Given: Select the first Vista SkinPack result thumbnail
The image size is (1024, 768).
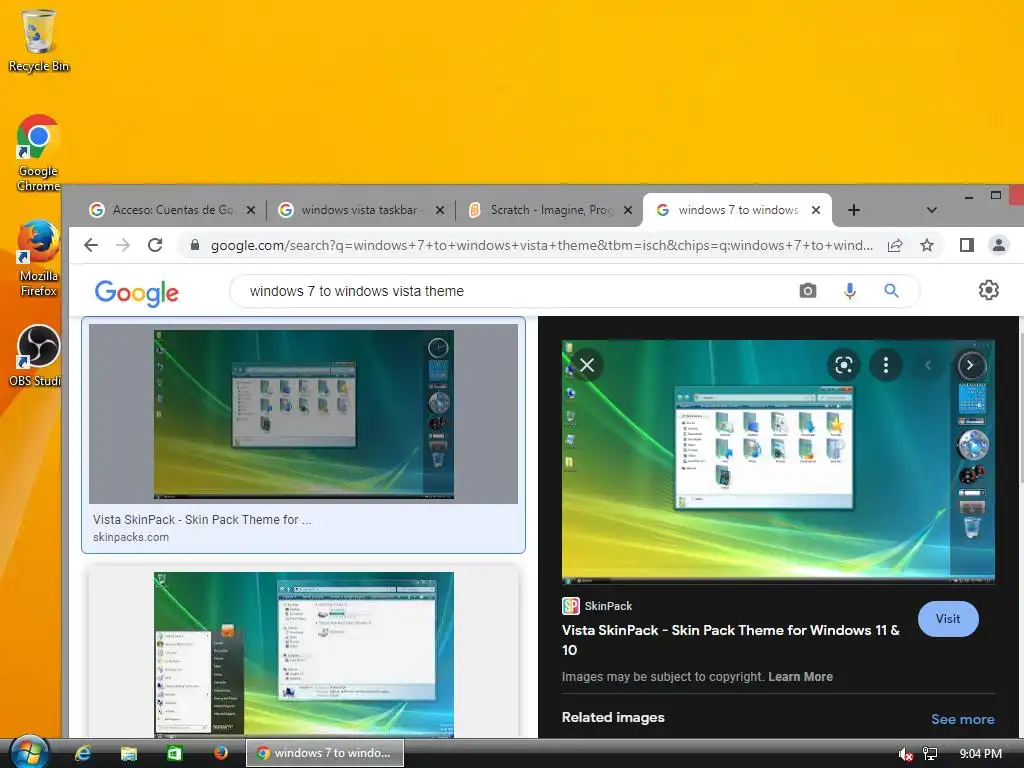Looking at the screenshot, I should point(303,414).
